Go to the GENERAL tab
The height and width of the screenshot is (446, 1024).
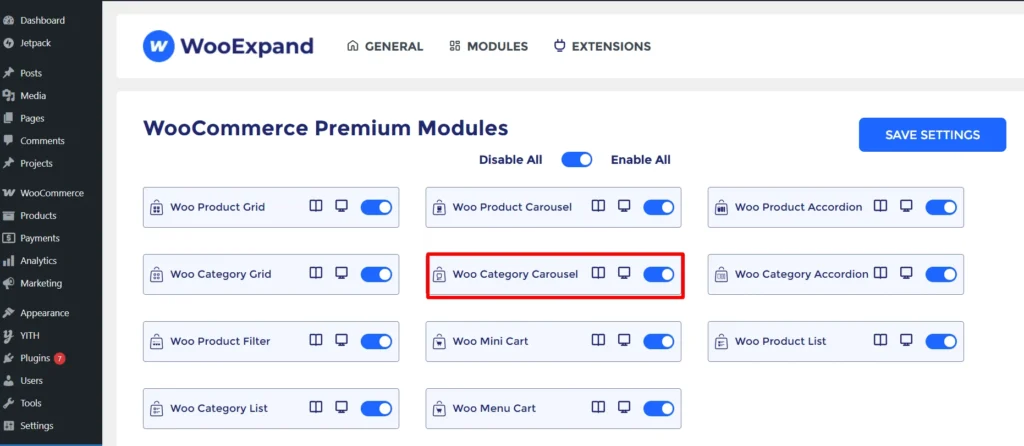tap(385, 46)
